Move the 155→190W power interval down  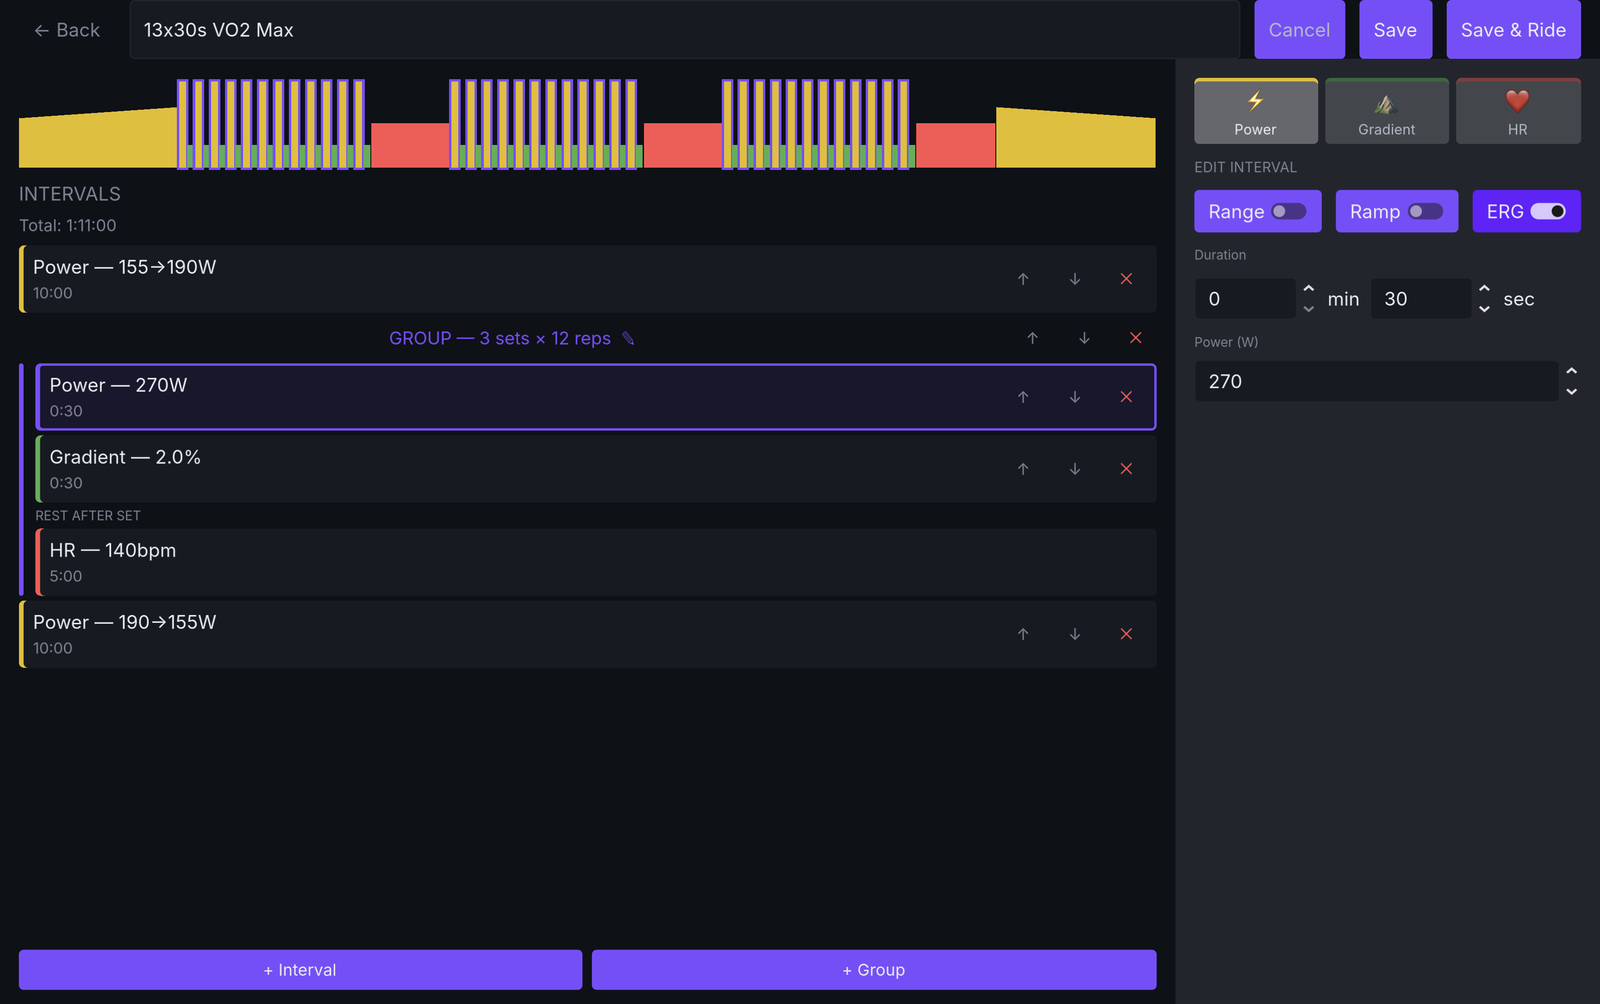[1075, 279]
